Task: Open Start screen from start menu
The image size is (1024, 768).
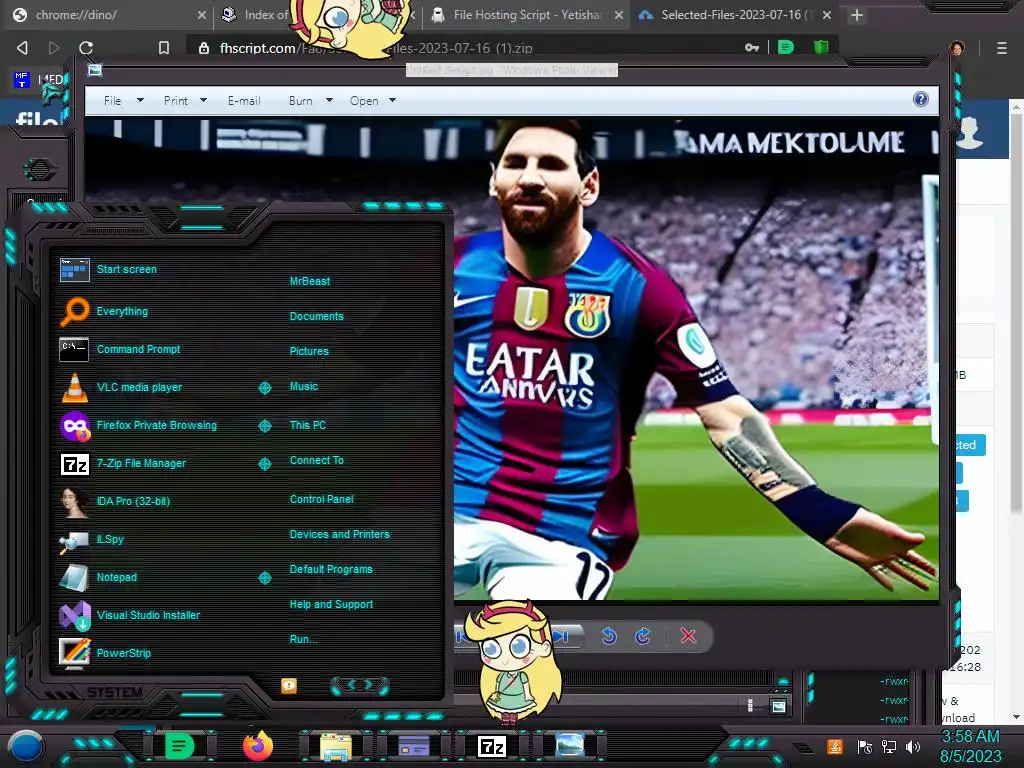Action: [108, 269]
